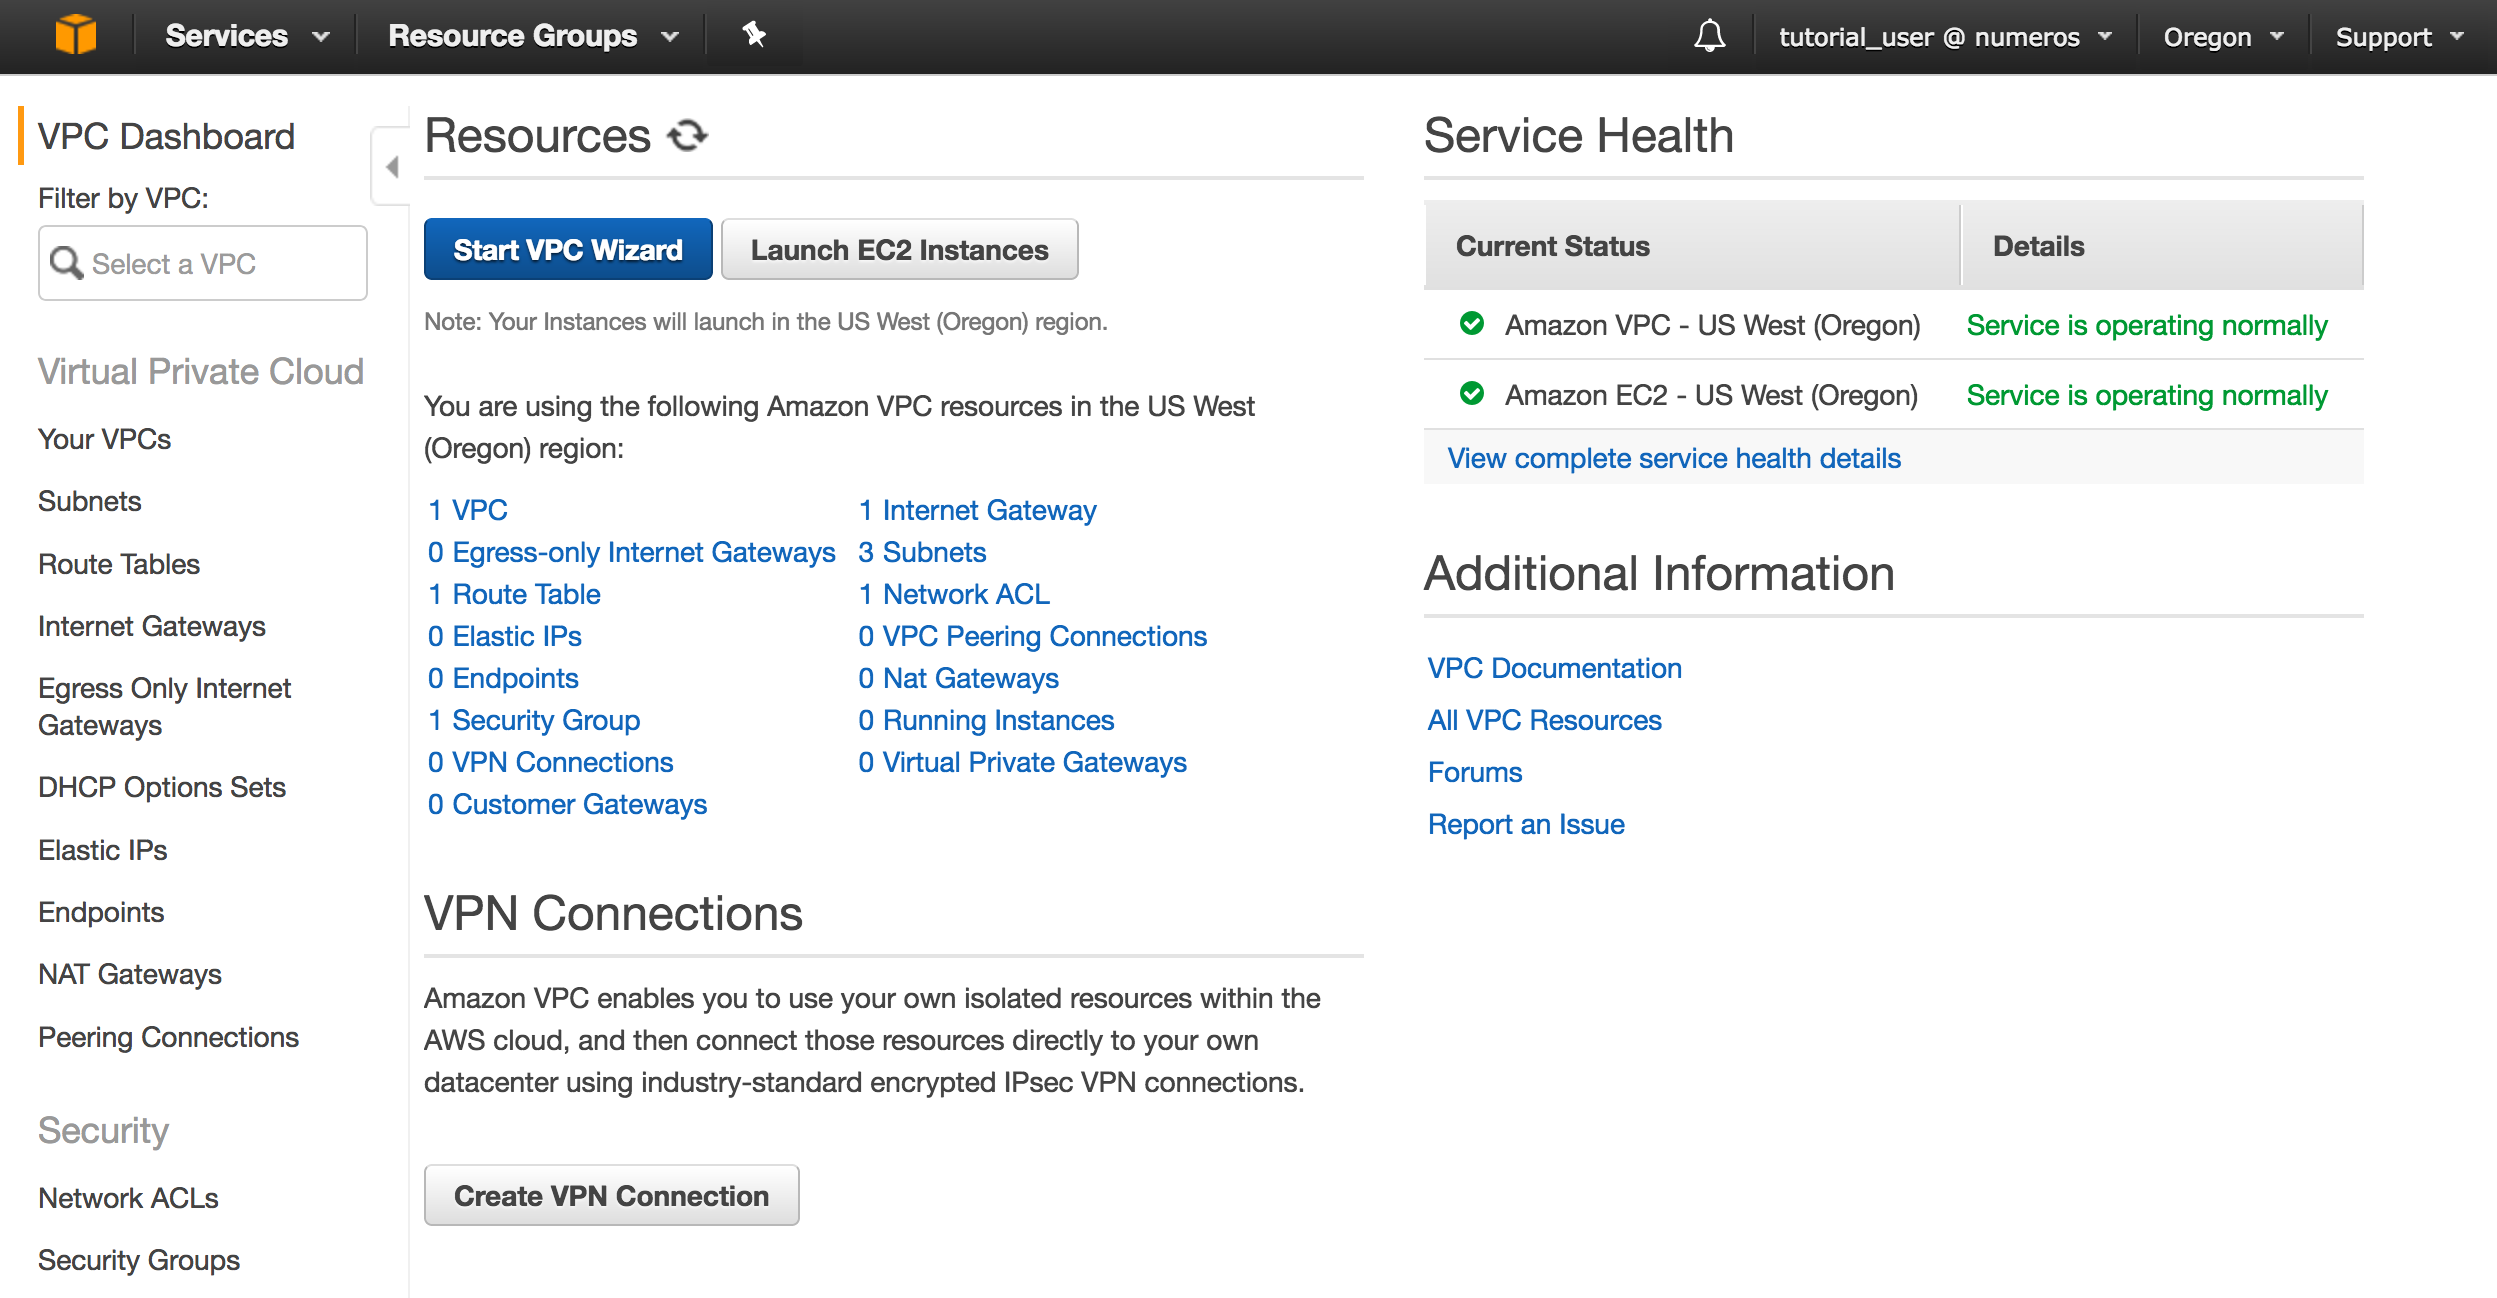The width and height of the screenshot is (2497, 1298).
Task: Open Network ACLs in sidebar
Action: coord(128,1198)
